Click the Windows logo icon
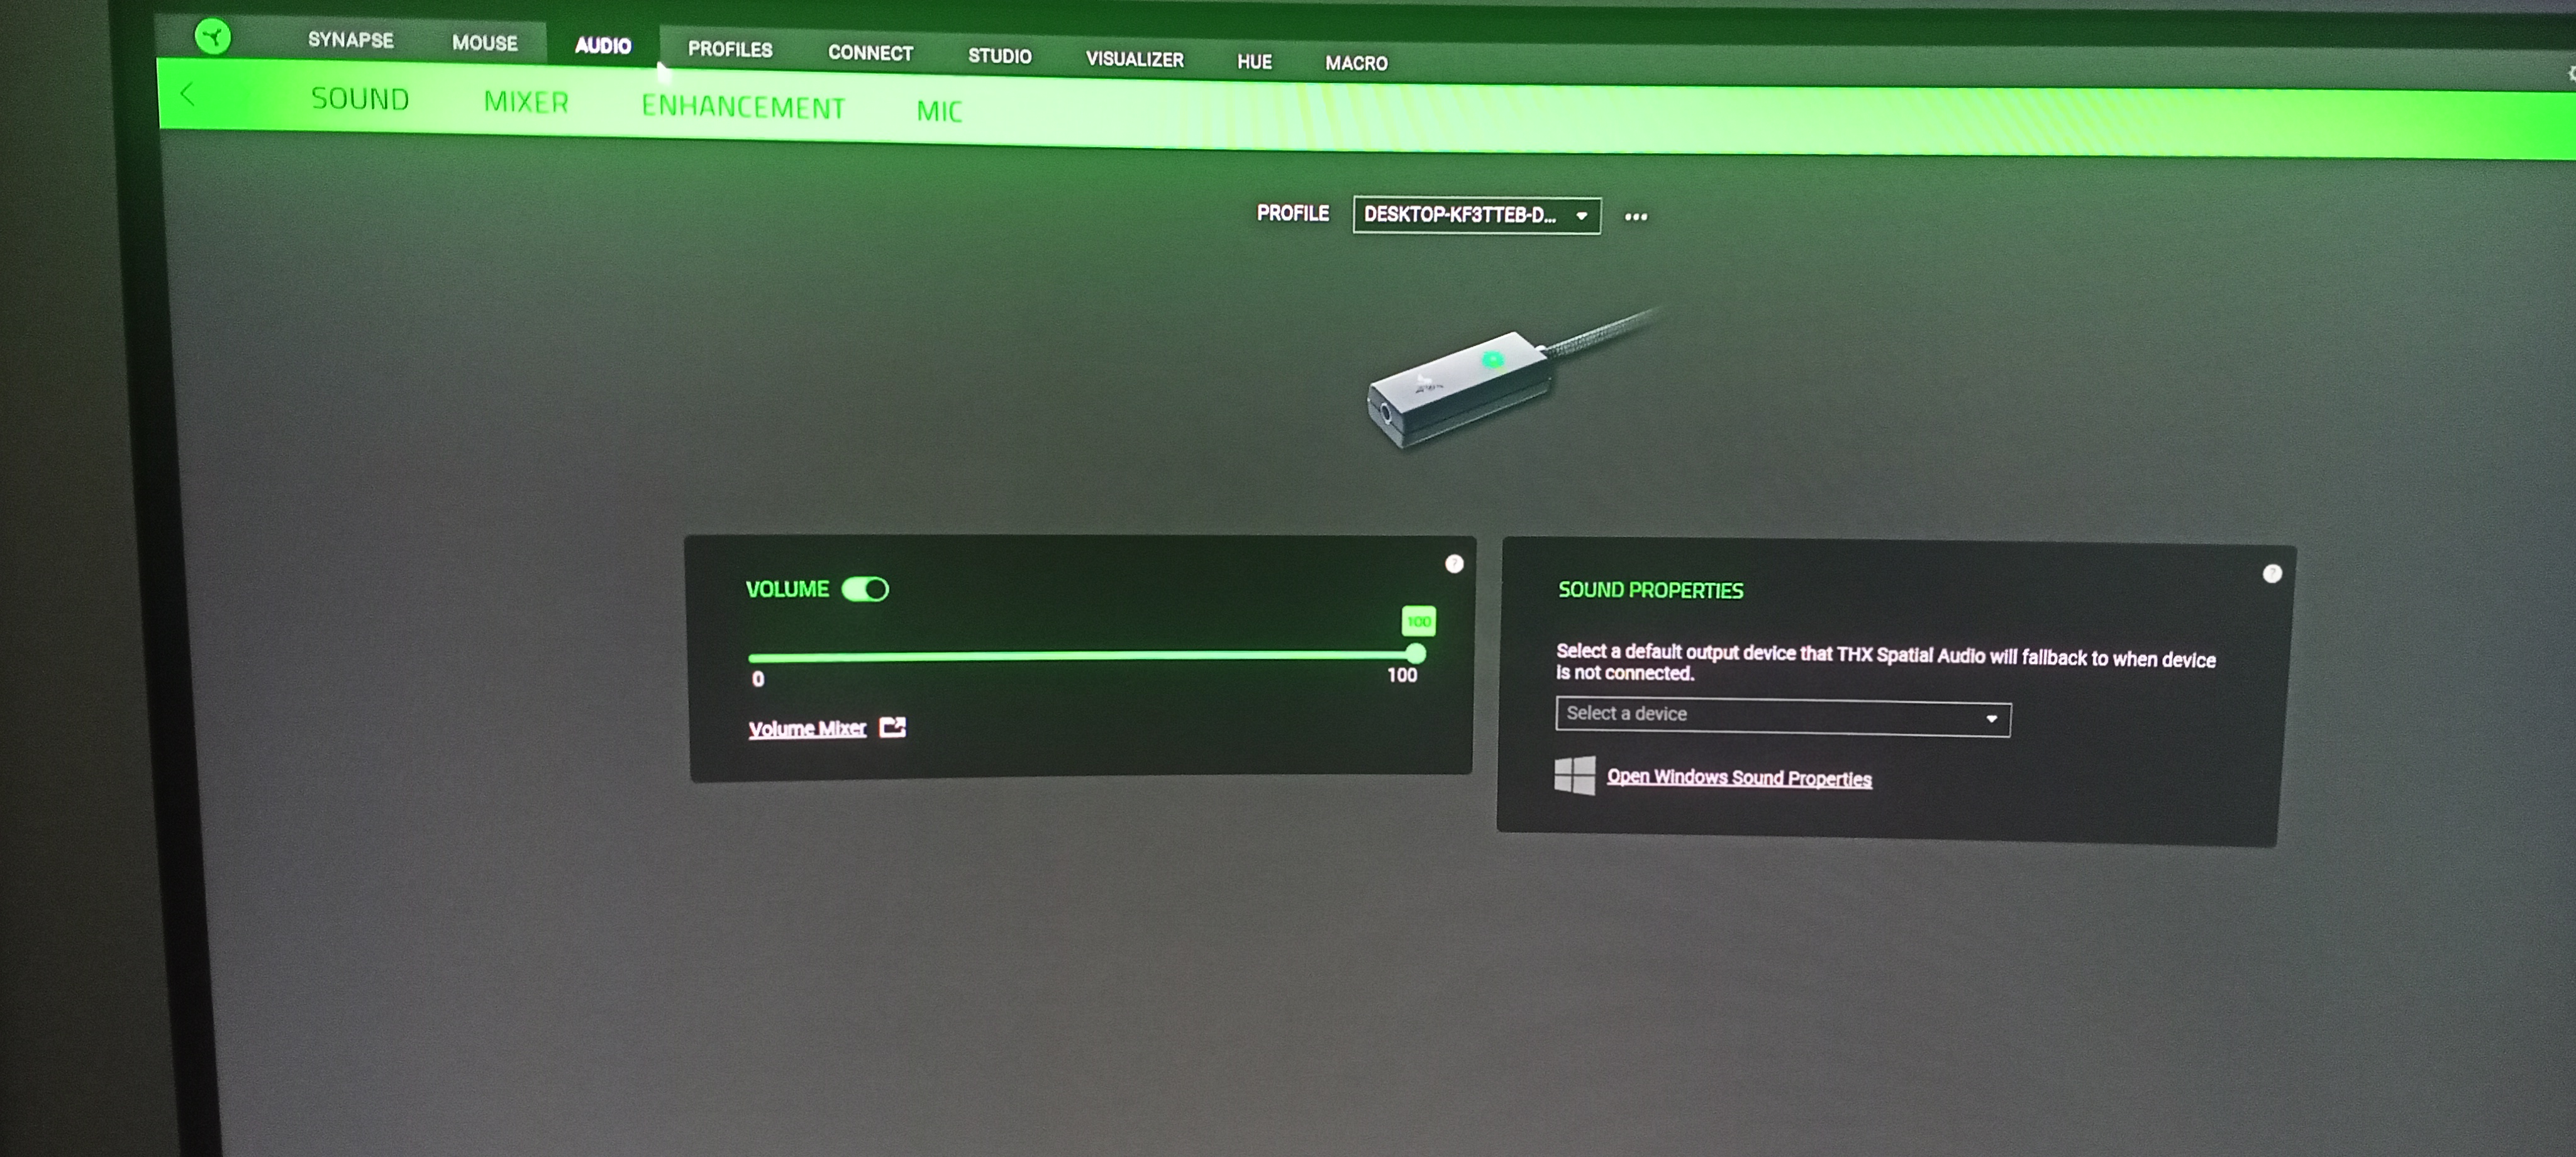Viewport: 2576px width, 1157px height. 1574,775
